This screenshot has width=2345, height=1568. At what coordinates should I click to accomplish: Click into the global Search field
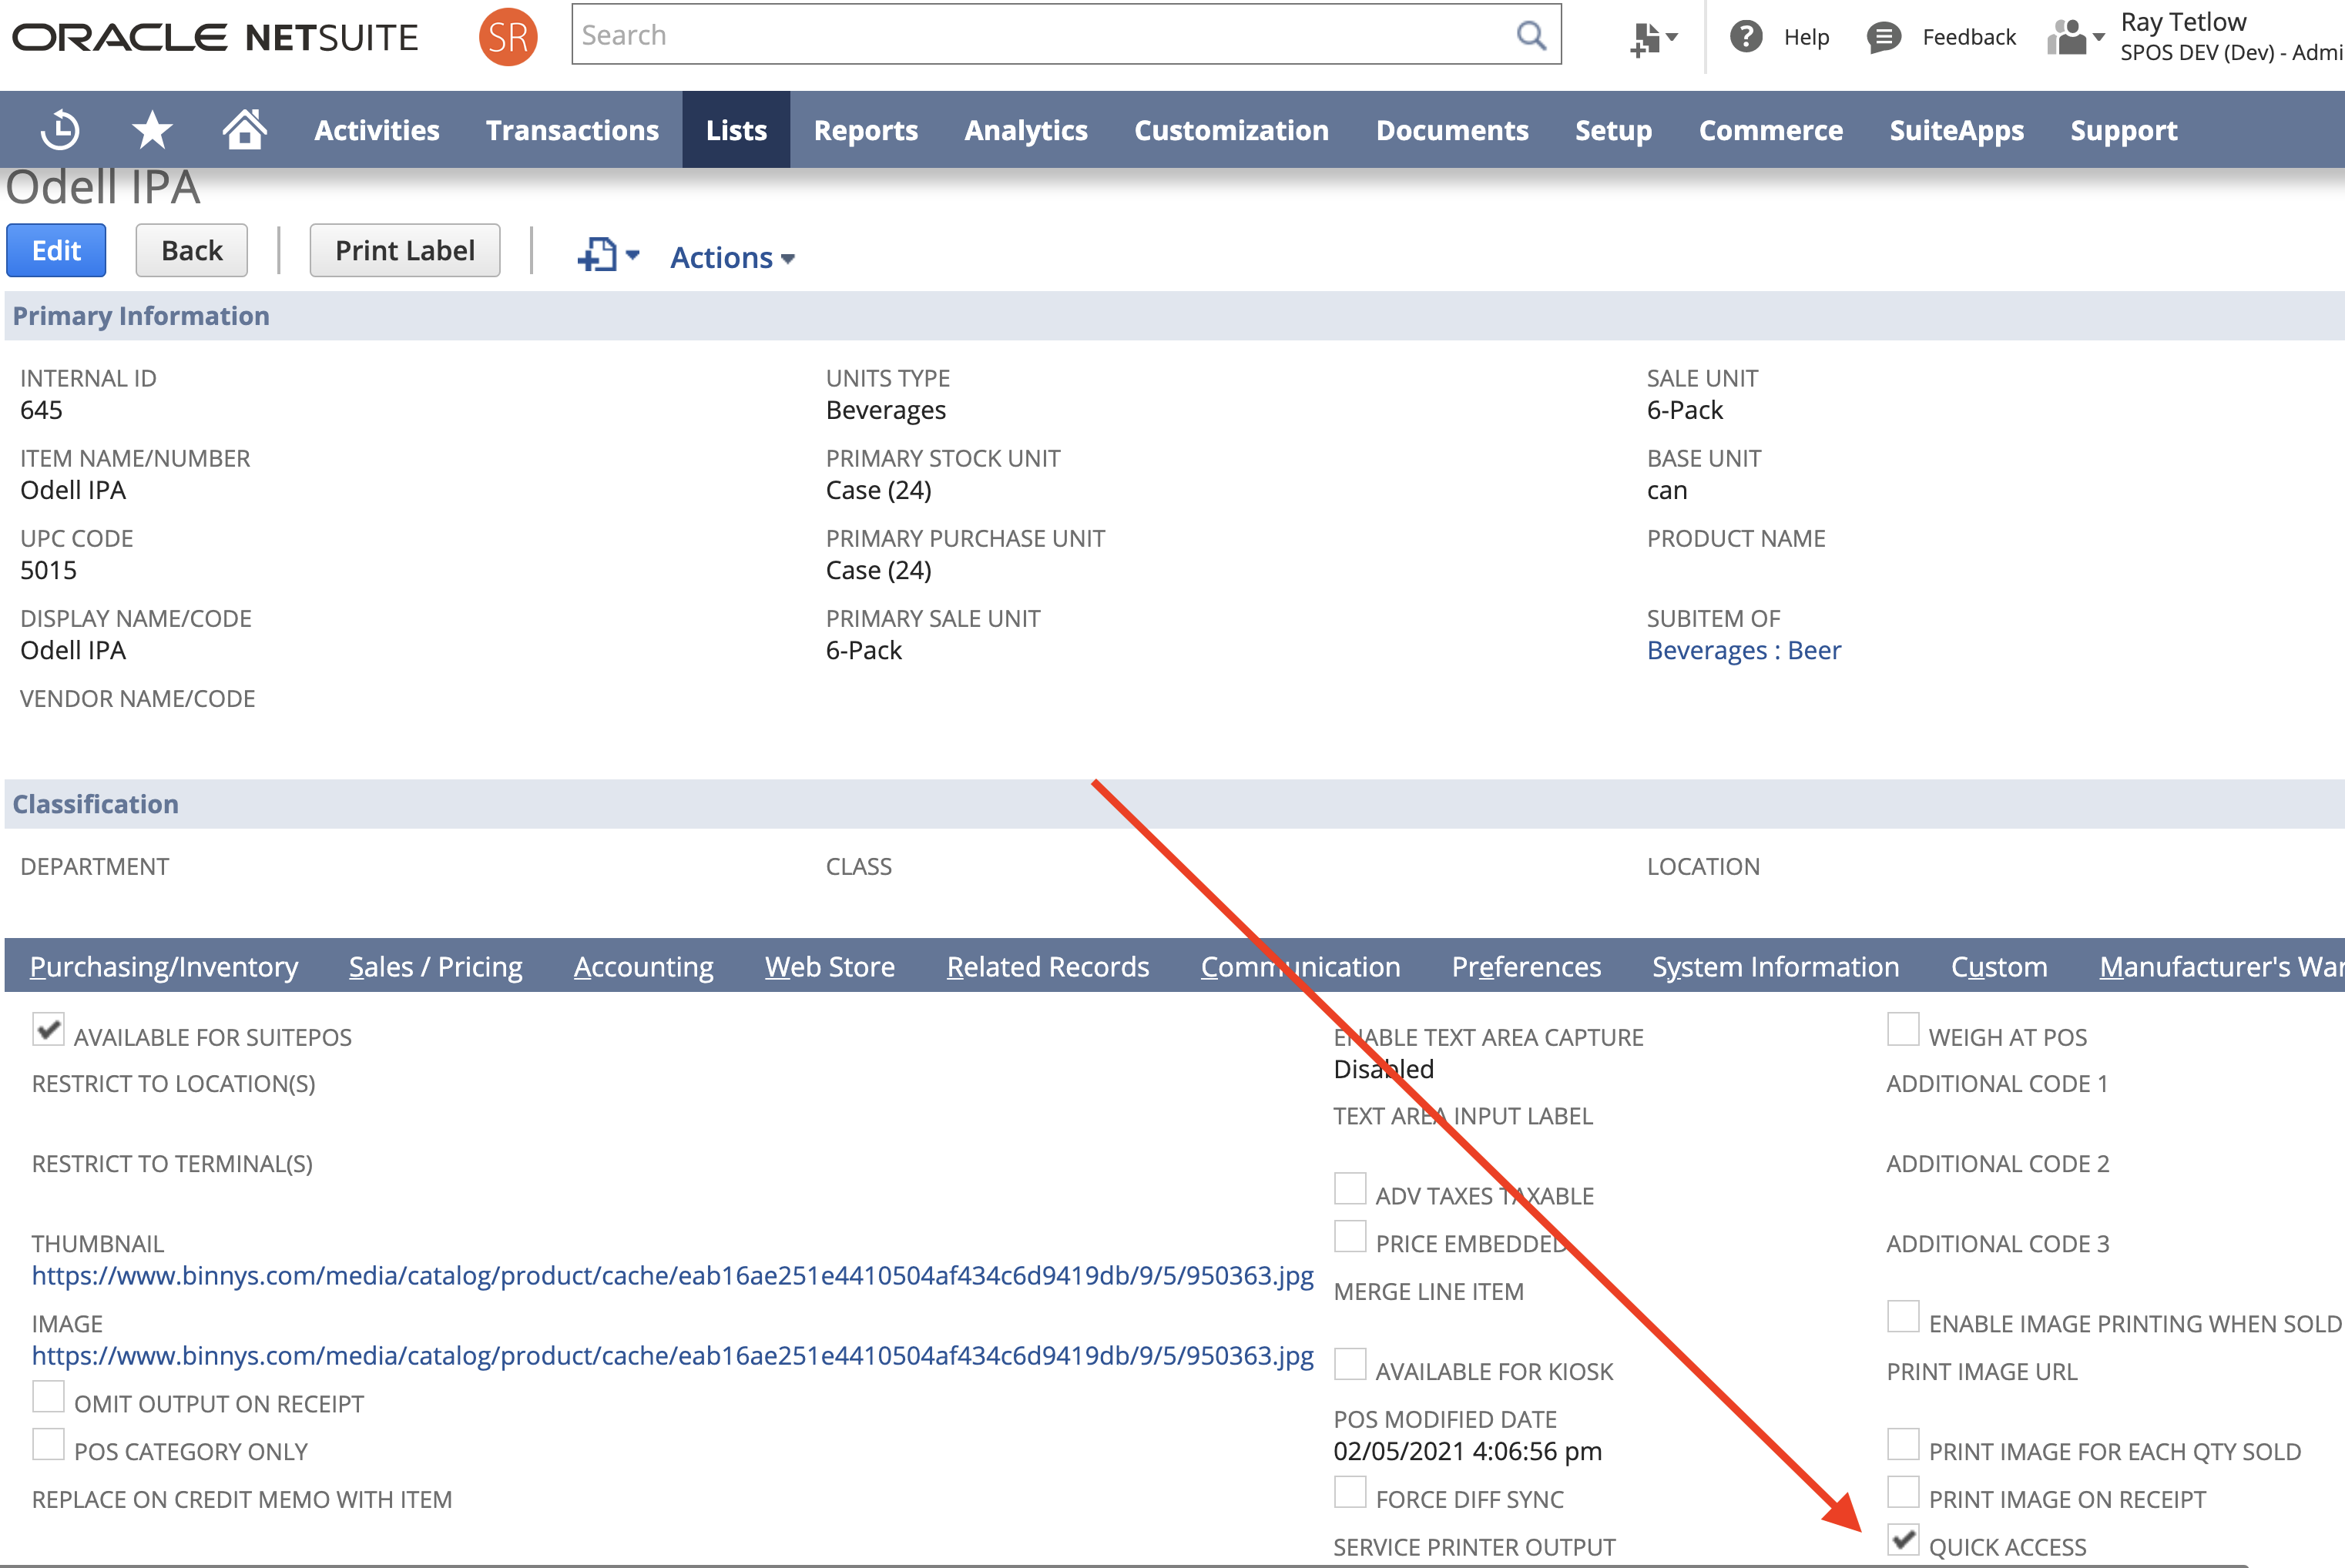point(1040,35)
